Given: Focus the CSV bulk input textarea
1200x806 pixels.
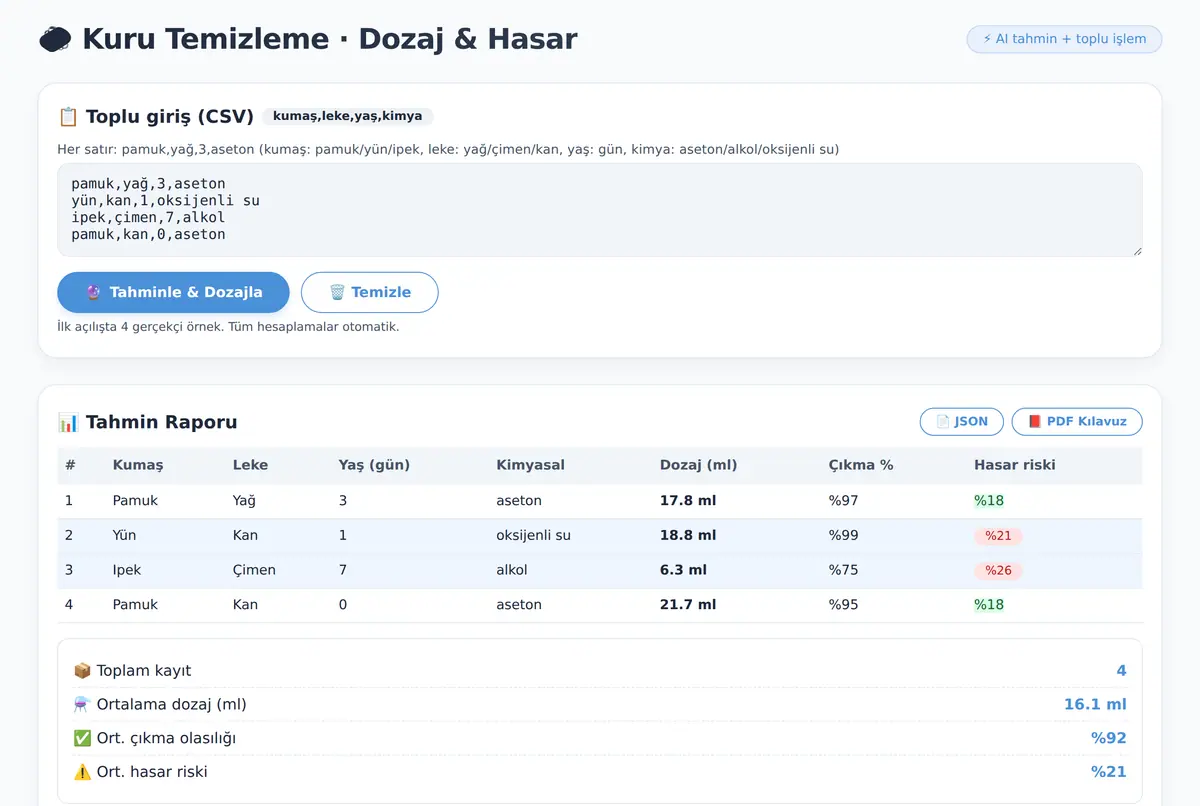Looking at the screenshot, I should [600, 210].
